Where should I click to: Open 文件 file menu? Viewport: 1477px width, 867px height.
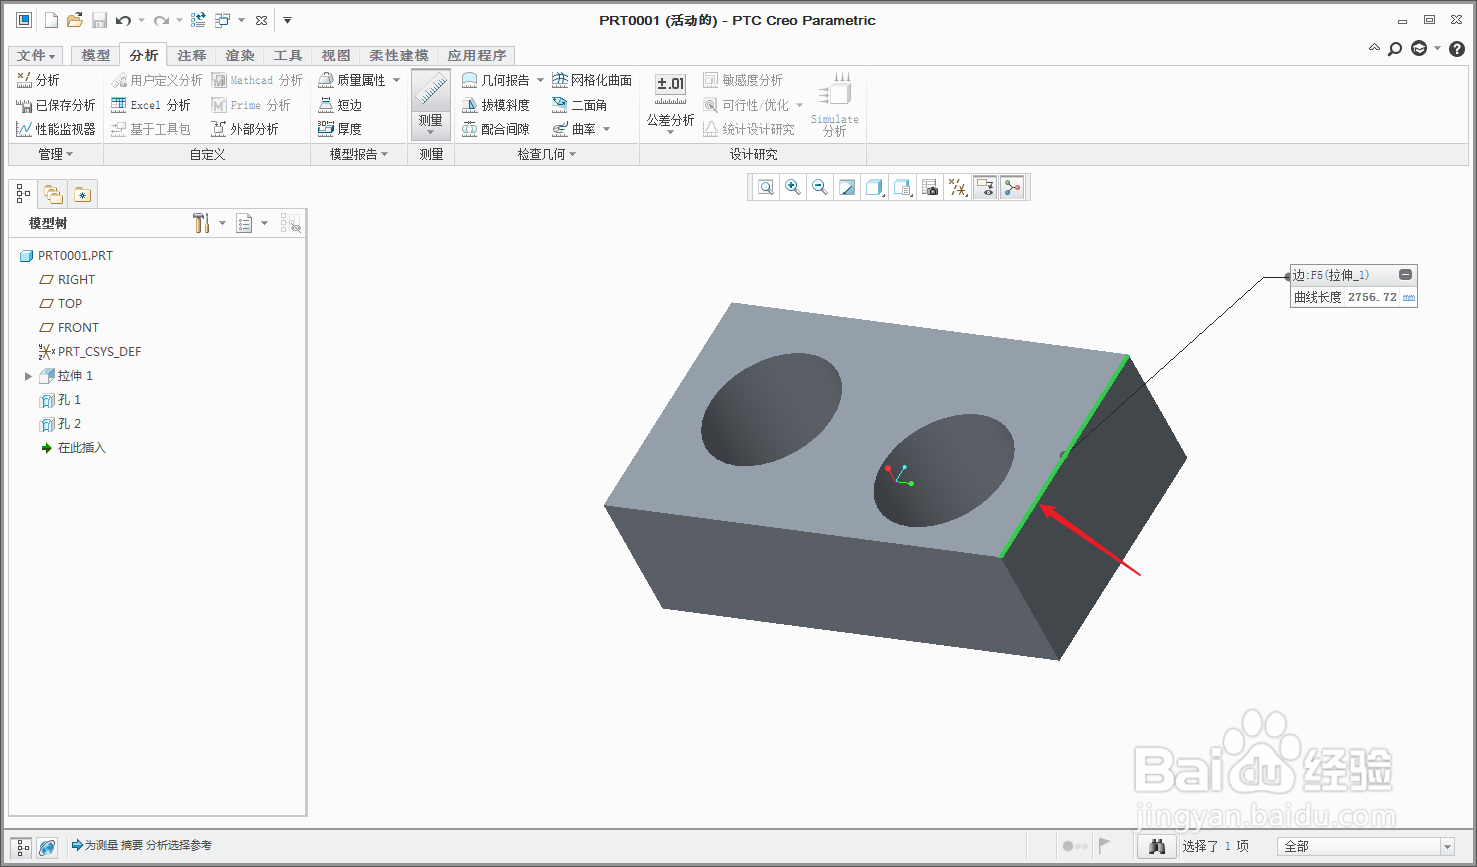tap(36, 56)
